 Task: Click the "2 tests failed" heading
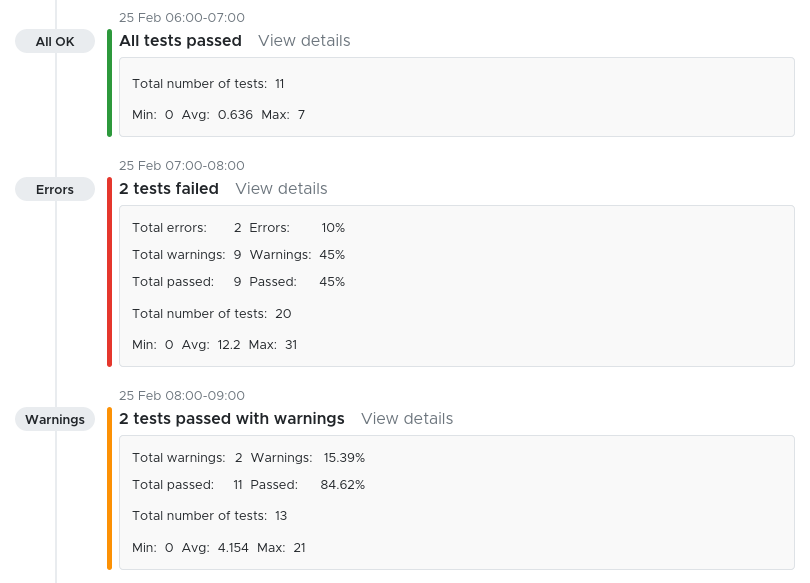(x=169, y=189)
